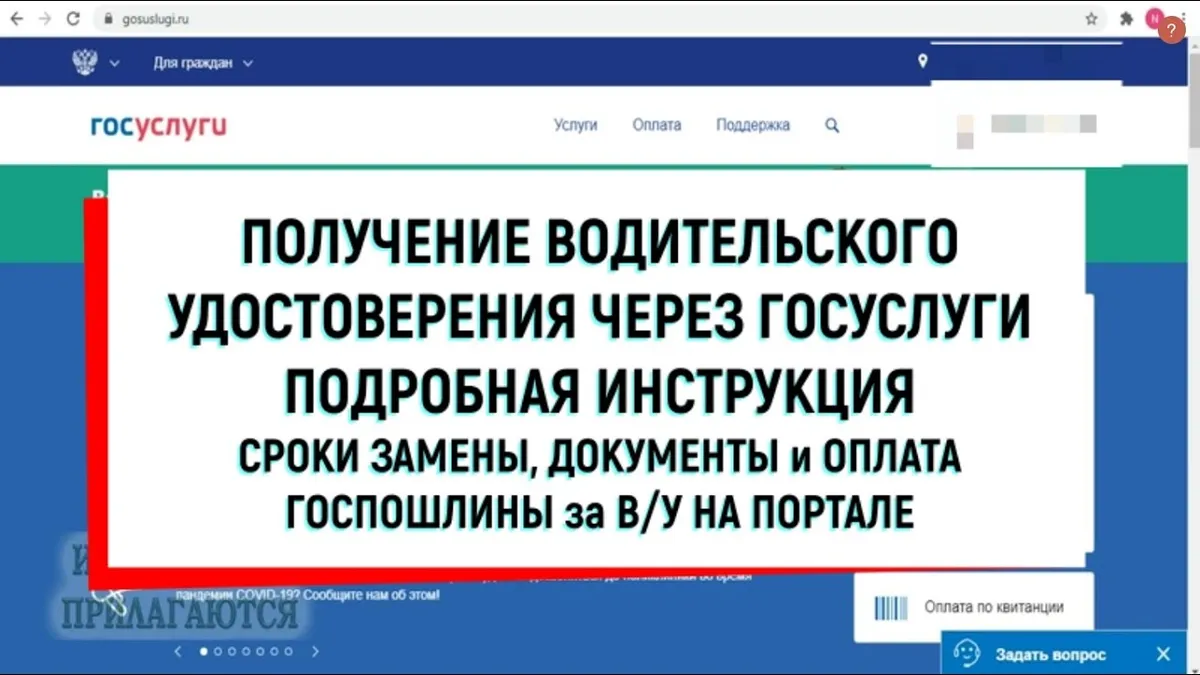
Task: Click the padlock site info icon
Action: (110, 19)
